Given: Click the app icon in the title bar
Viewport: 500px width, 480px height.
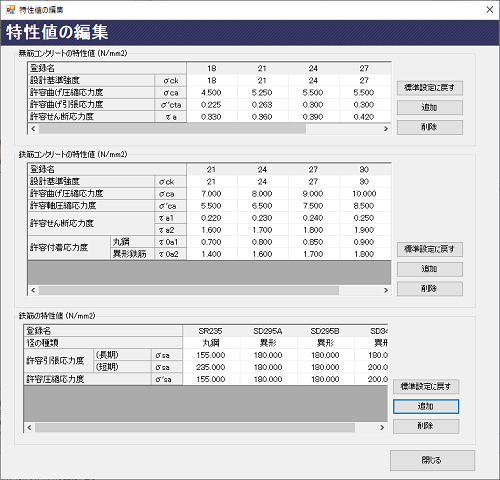Looking at the screenshot, I should coord(11,10).
